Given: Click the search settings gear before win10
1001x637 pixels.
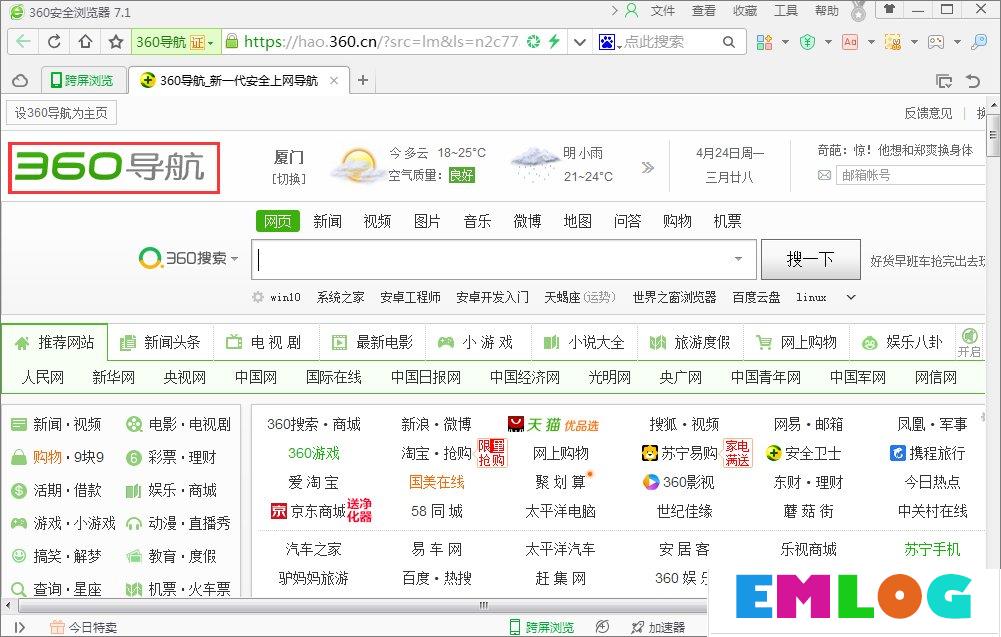Looking at the screenshot, I should click(x=258, y=297).
